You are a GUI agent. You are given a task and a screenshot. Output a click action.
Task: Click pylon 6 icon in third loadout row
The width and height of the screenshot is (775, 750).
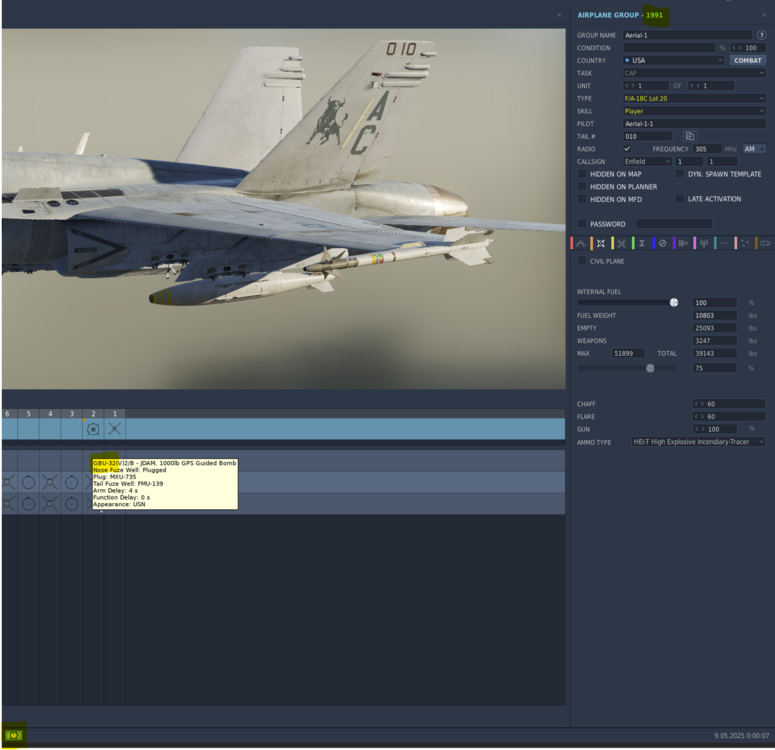point(8,504)
